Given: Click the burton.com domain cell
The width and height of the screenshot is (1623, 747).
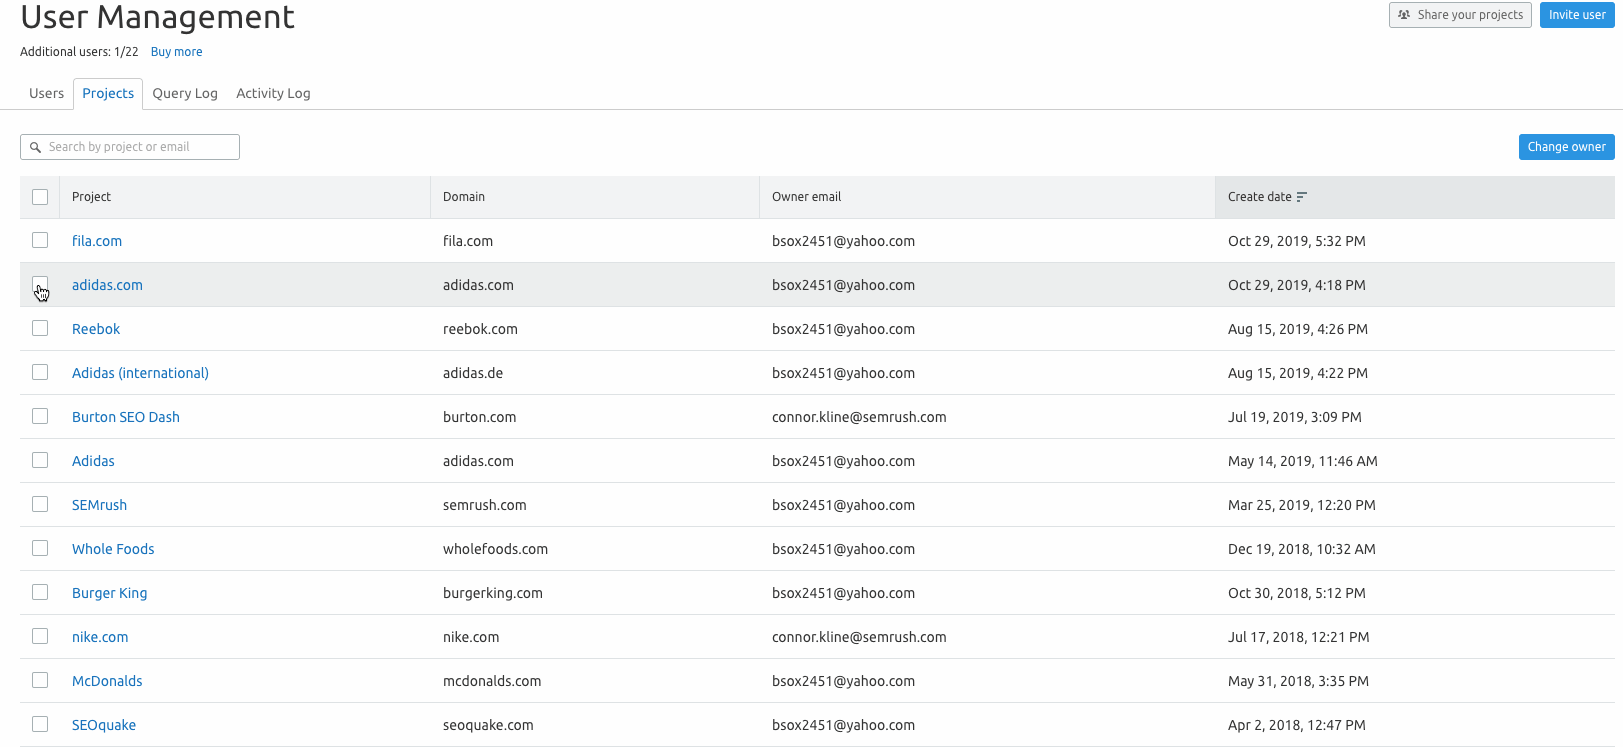Looking at the screenshot, I should [479, 417].
